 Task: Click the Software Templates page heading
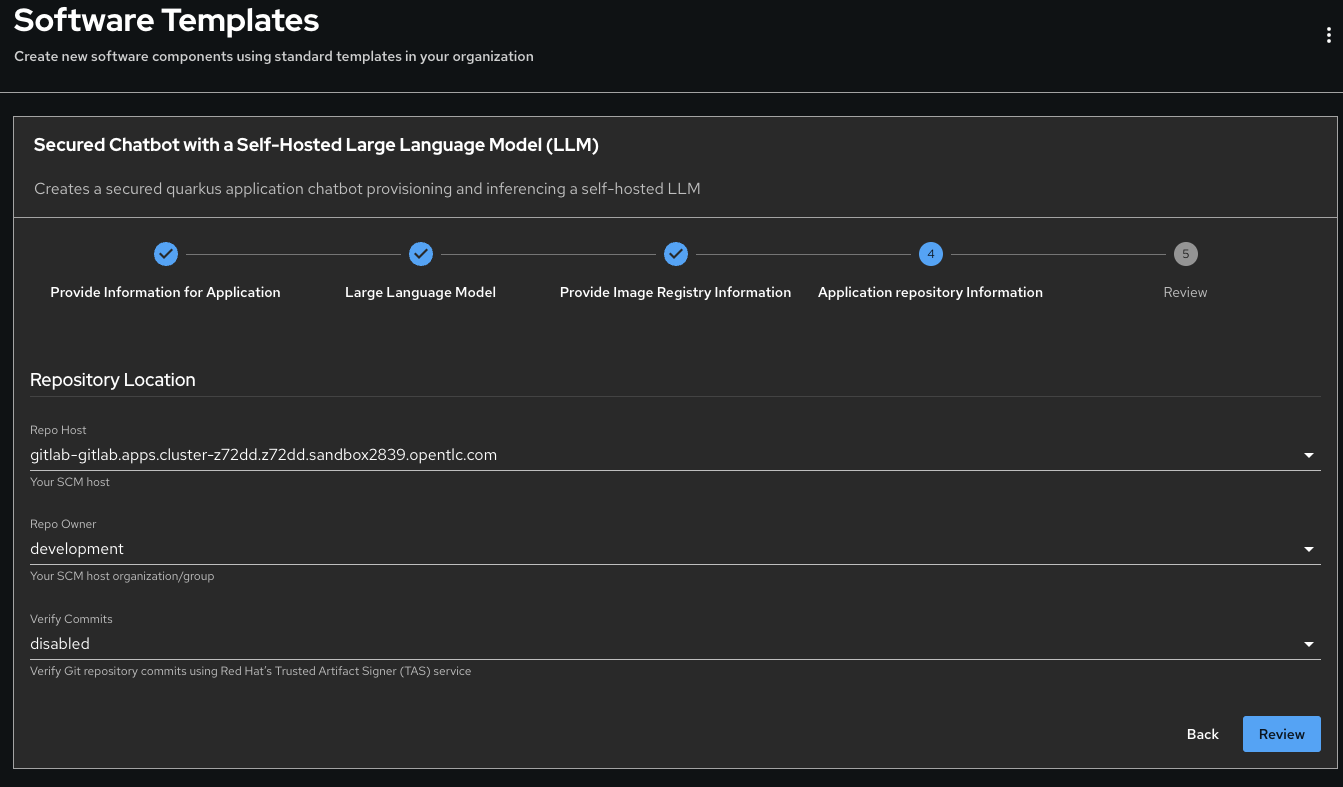(167, 20)
